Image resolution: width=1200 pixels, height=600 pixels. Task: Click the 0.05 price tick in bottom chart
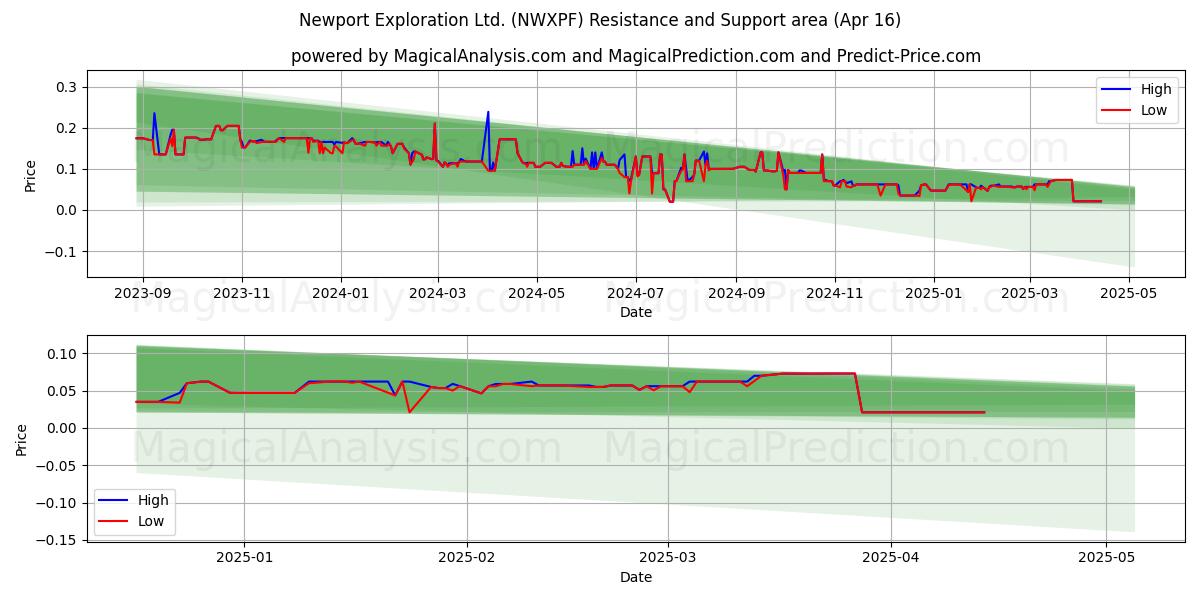(x=64, y=391)
